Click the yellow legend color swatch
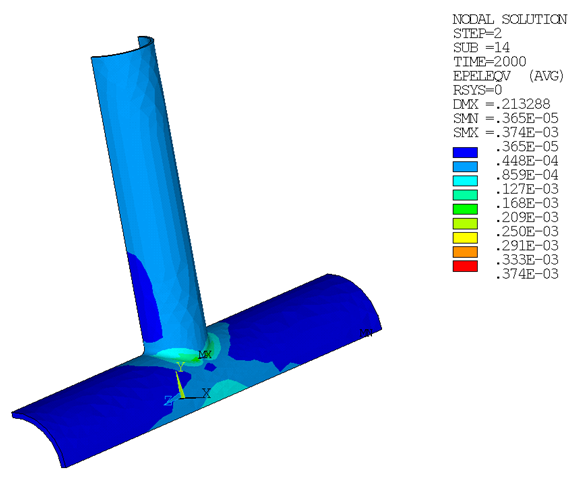Screen dimensions: 575x486 465,238
